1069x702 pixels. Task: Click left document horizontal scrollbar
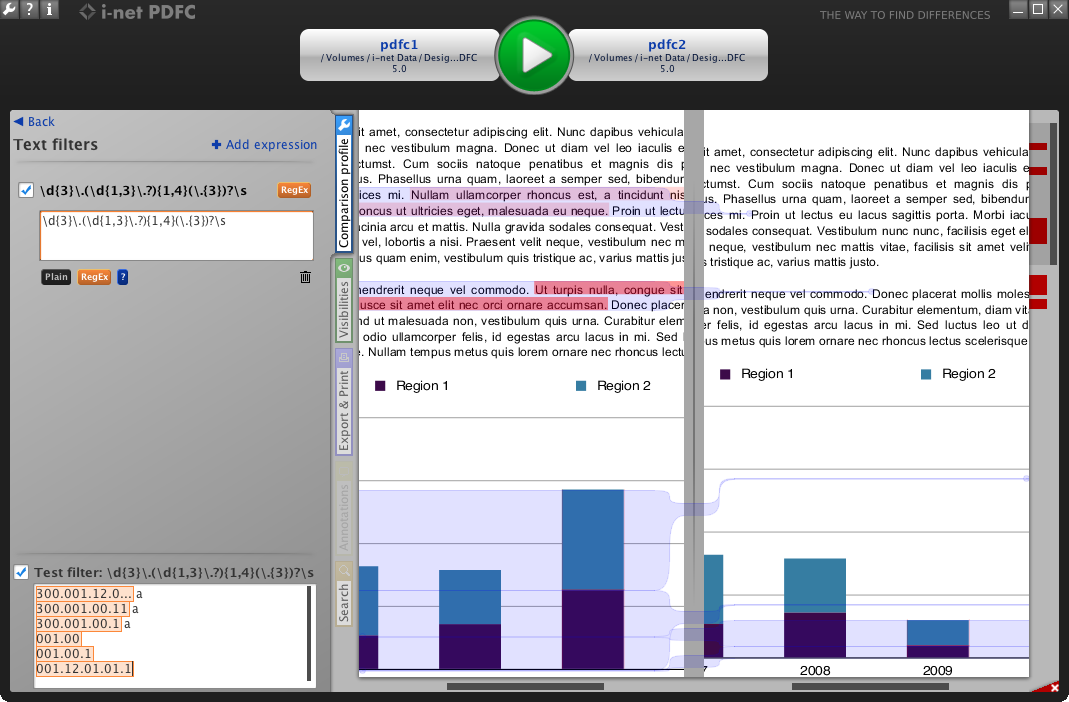pyautogui.click(x=525, y=686)
